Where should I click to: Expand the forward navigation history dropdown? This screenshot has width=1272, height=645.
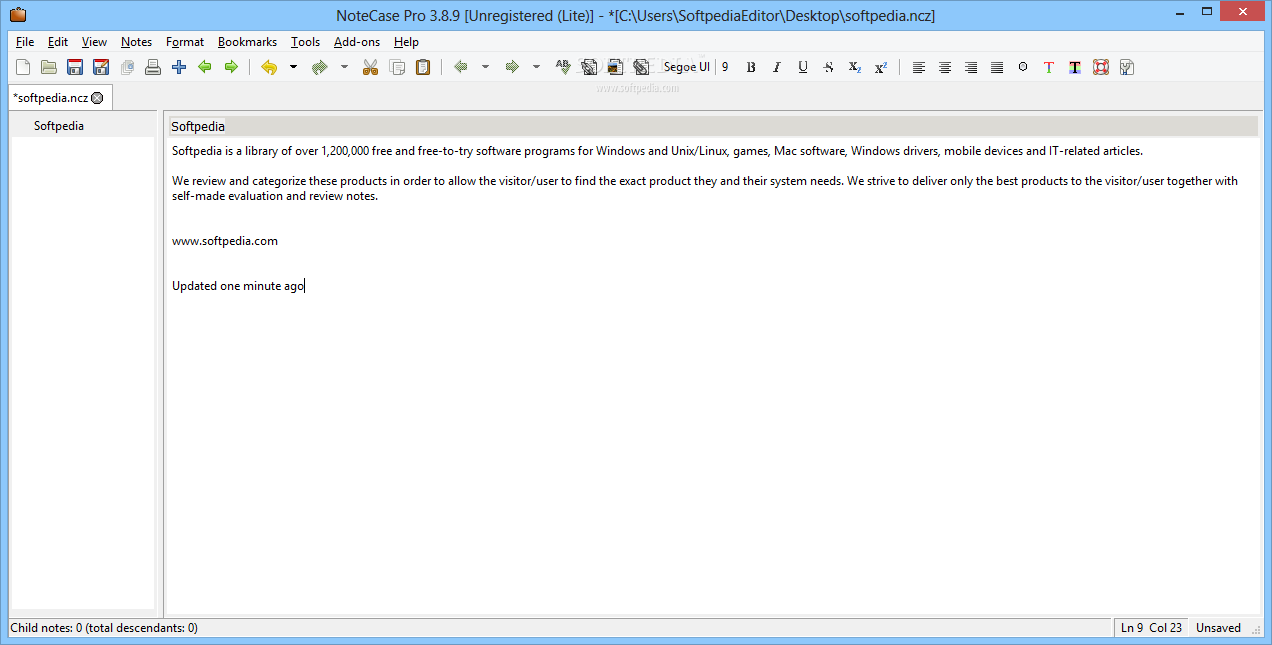(x=536, y=67)
